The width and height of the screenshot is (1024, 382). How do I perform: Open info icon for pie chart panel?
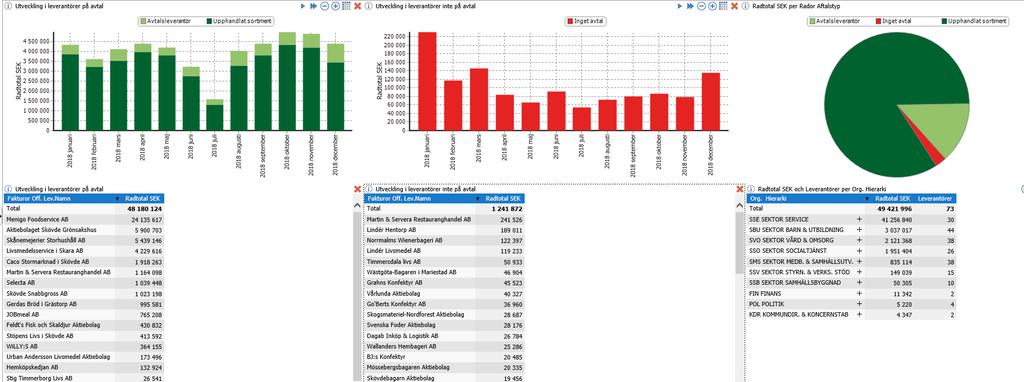coord(746,6)
